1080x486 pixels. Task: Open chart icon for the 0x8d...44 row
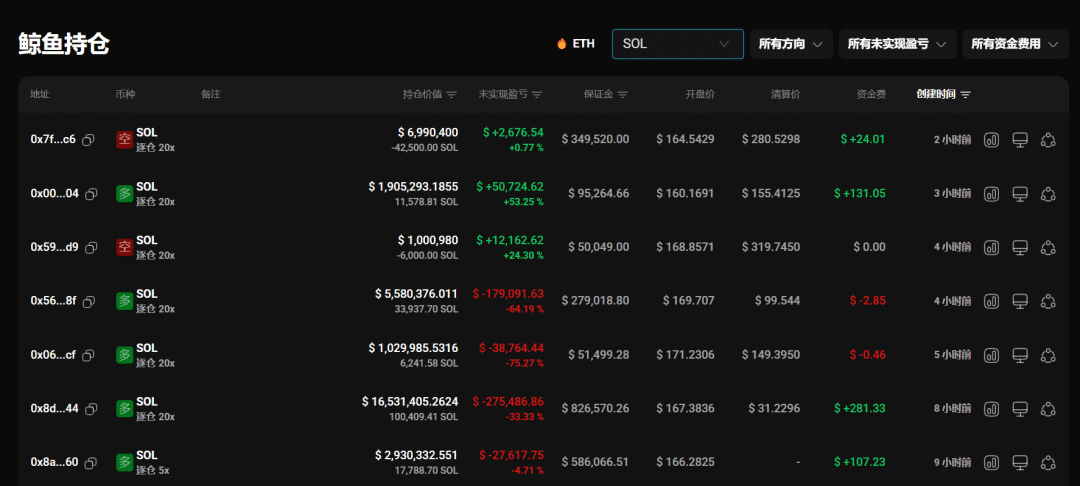992,409
